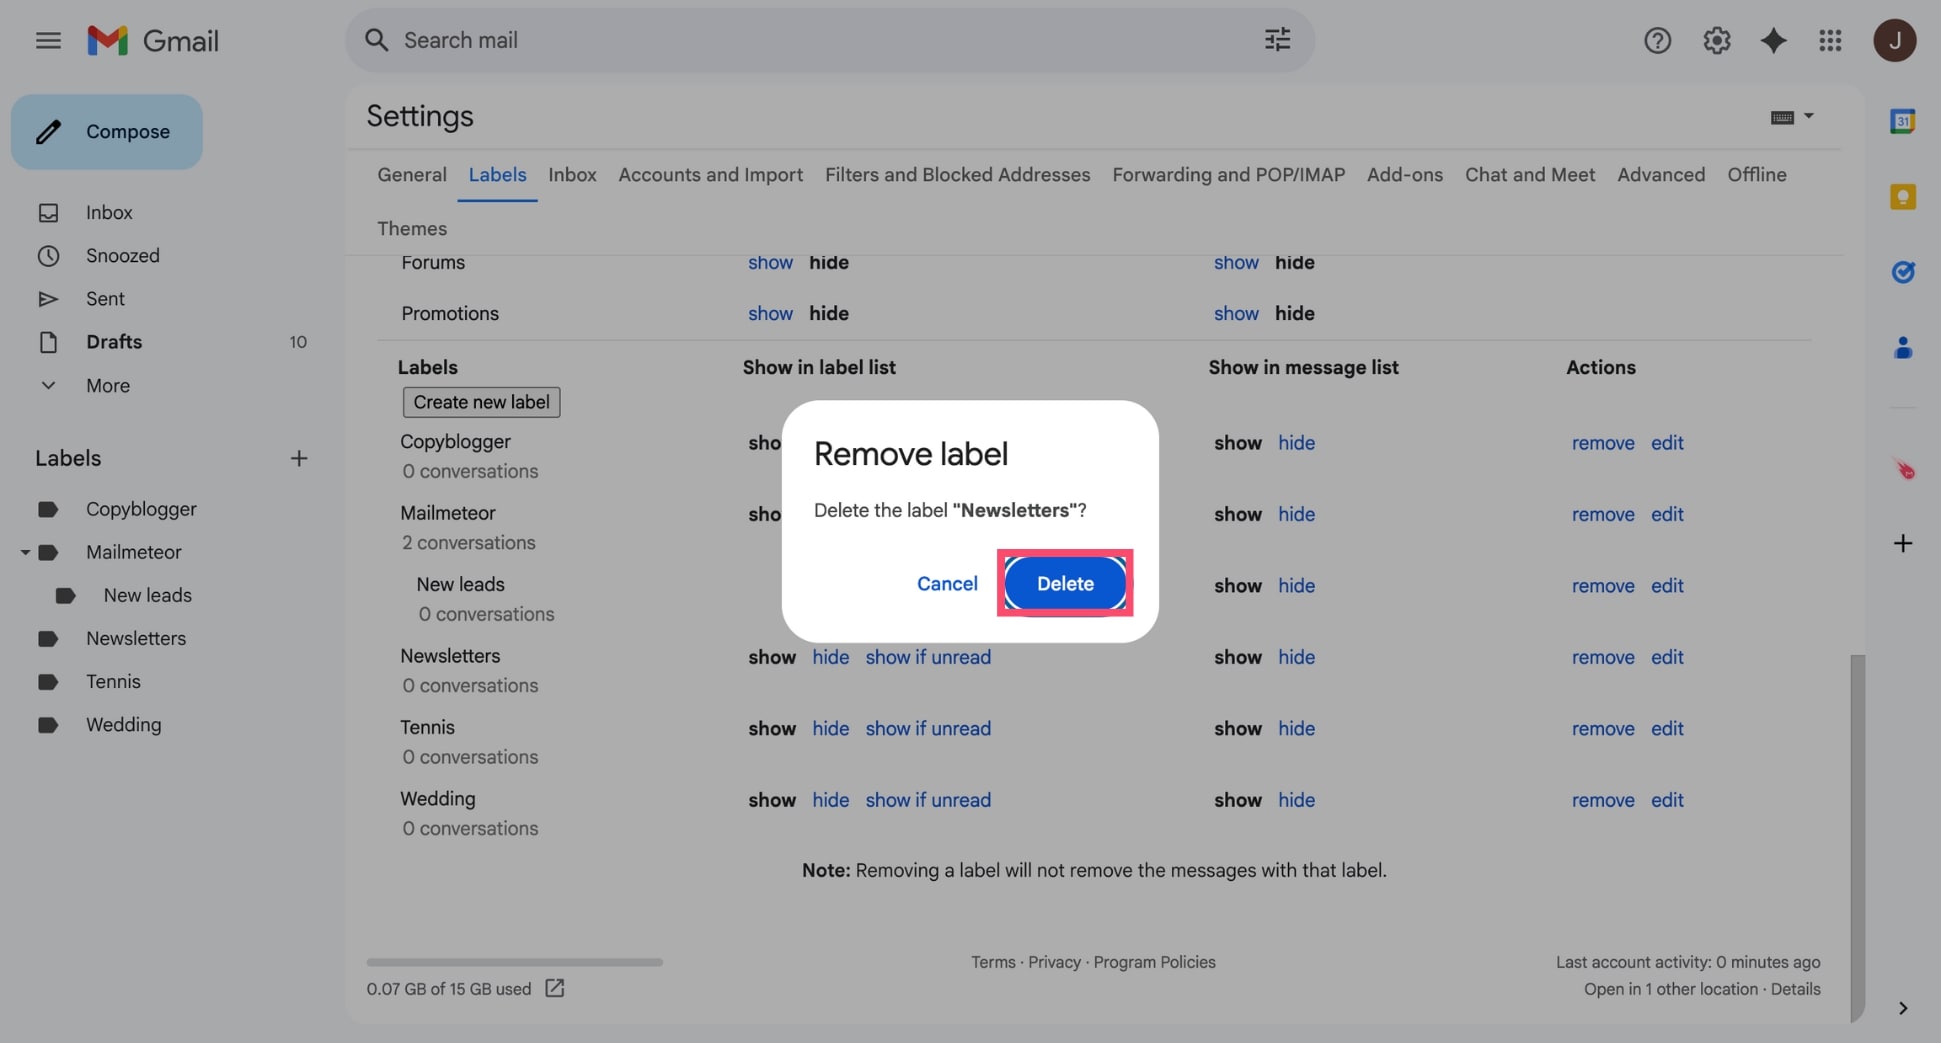Open the main menu hamburger icon
The height and width of the screenshot is (1043, 1941).
tap(48, 40)
